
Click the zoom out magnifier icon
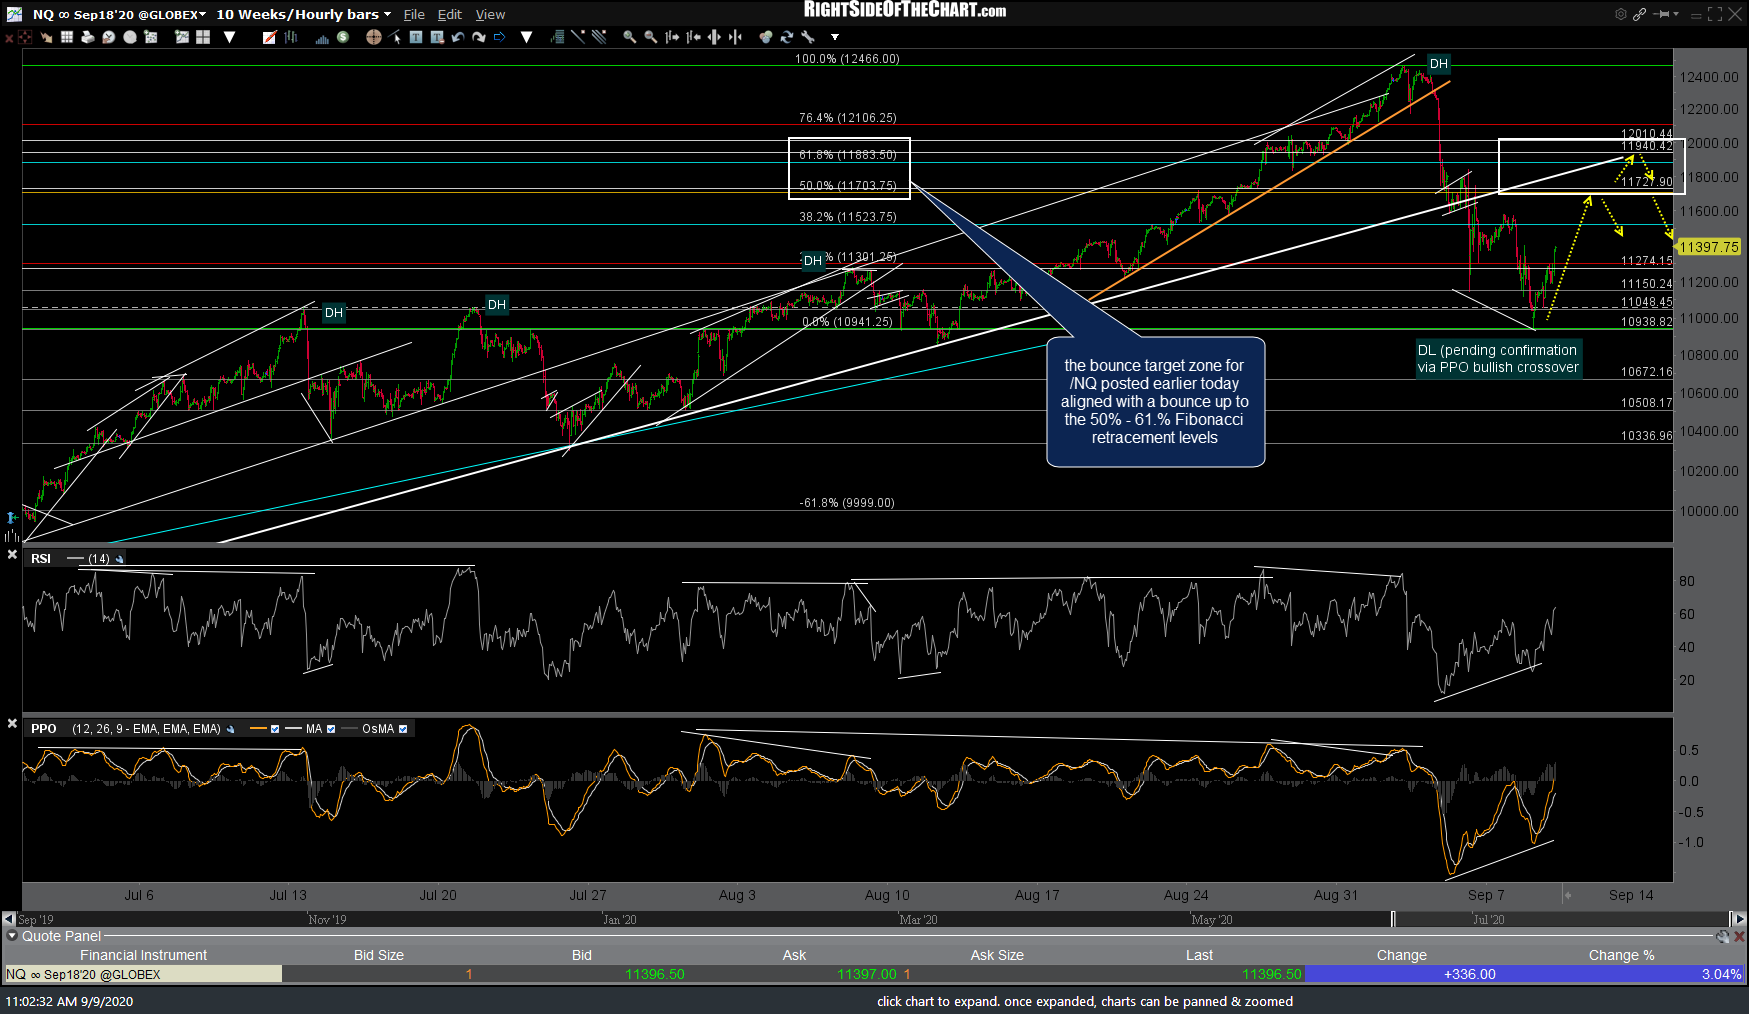[650, 37]
